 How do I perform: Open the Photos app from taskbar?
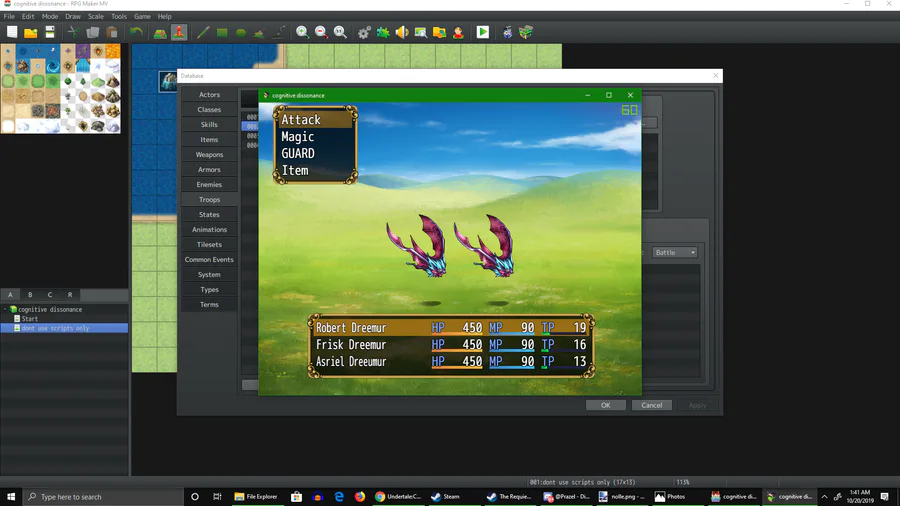click(670, 497)
